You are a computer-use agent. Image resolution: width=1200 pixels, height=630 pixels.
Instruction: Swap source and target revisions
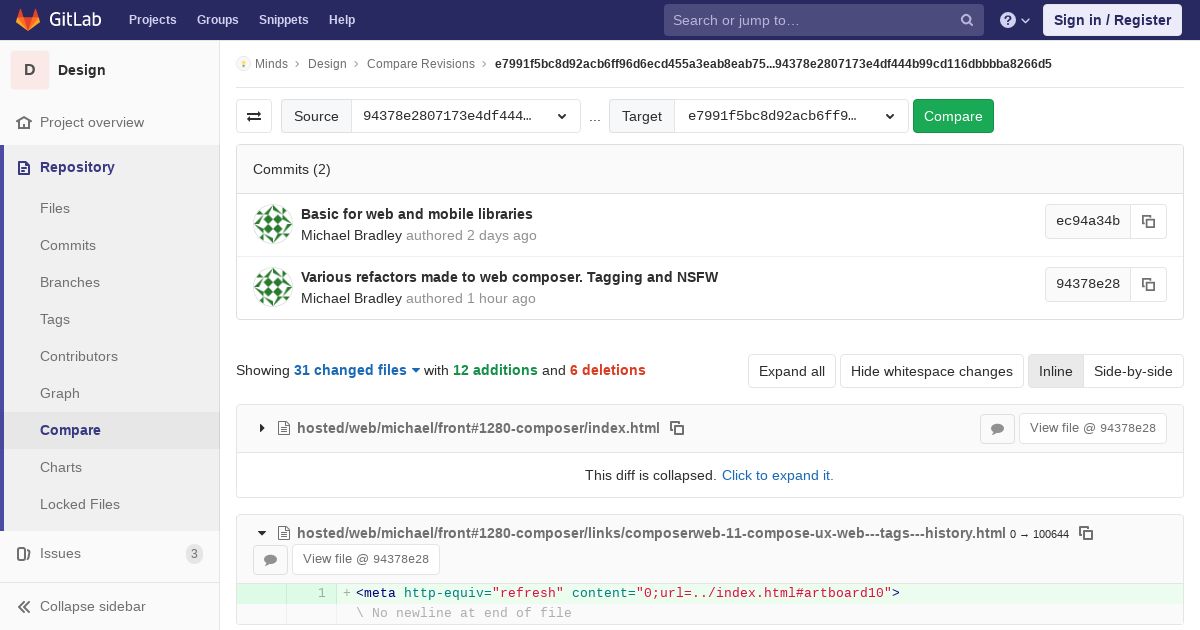click(254, 116)
